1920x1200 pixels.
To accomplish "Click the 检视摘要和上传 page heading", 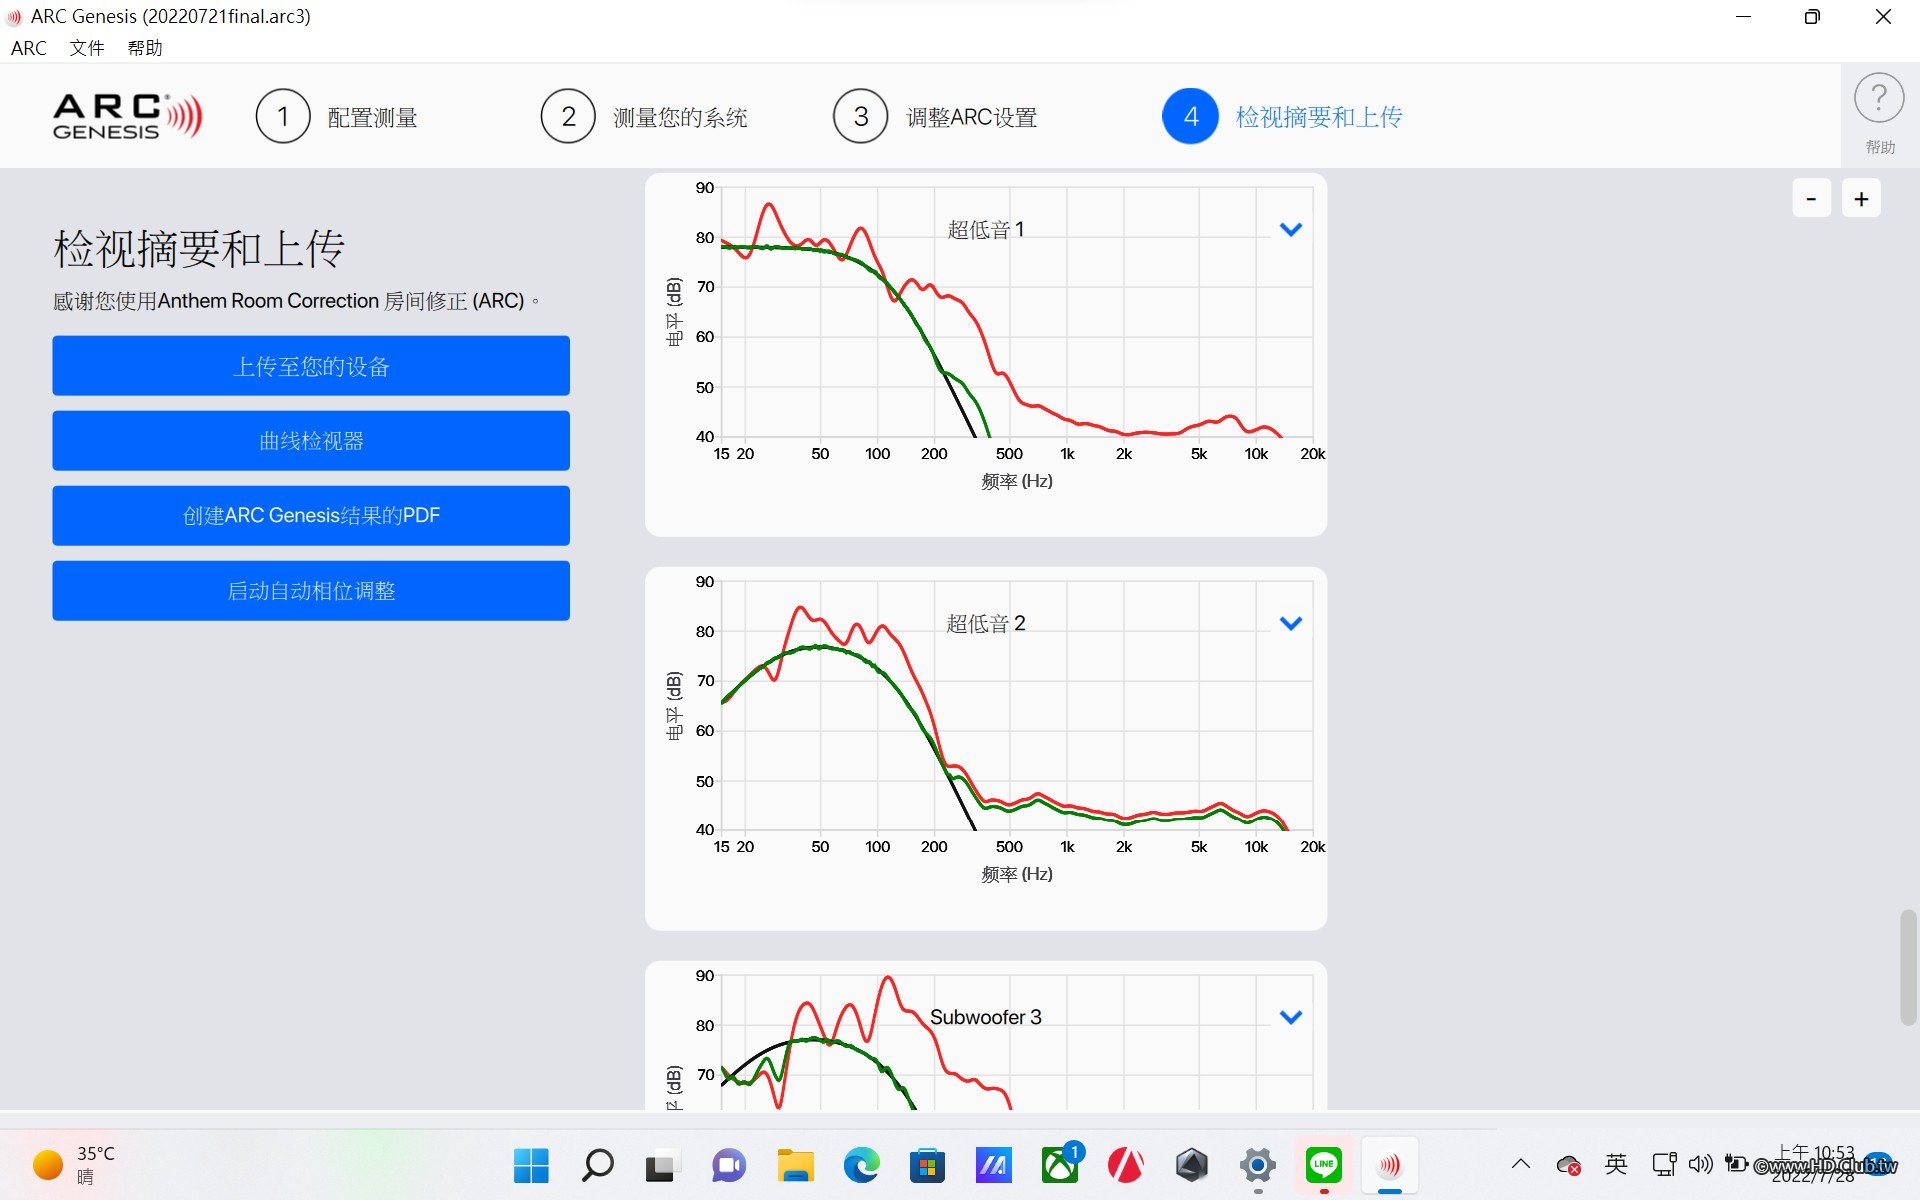I will click(x=199, y=249).
